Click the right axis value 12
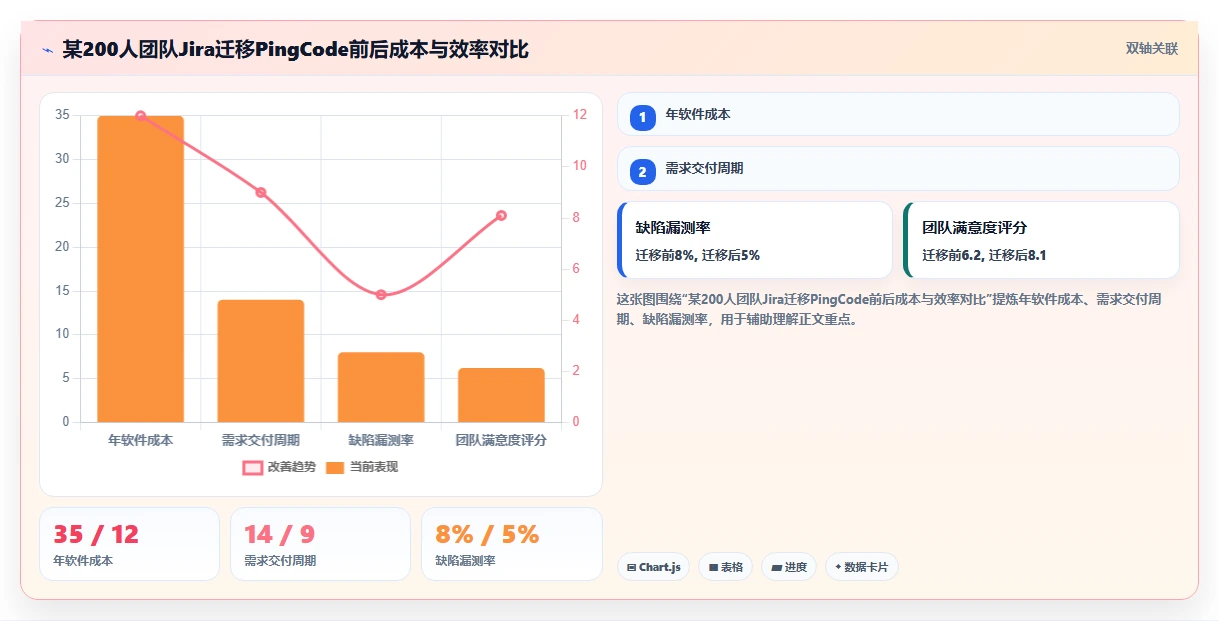Viewport: 1219px width, 621px height. pos(581,115)
